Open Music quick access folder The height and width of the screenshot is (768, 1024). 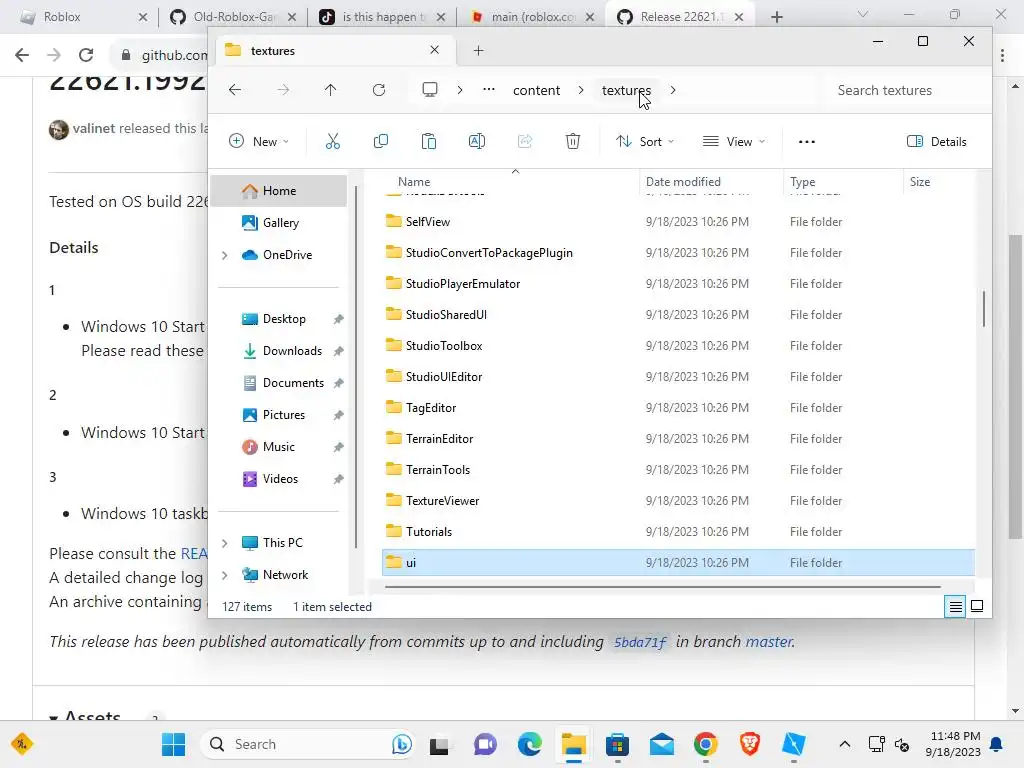279,447
